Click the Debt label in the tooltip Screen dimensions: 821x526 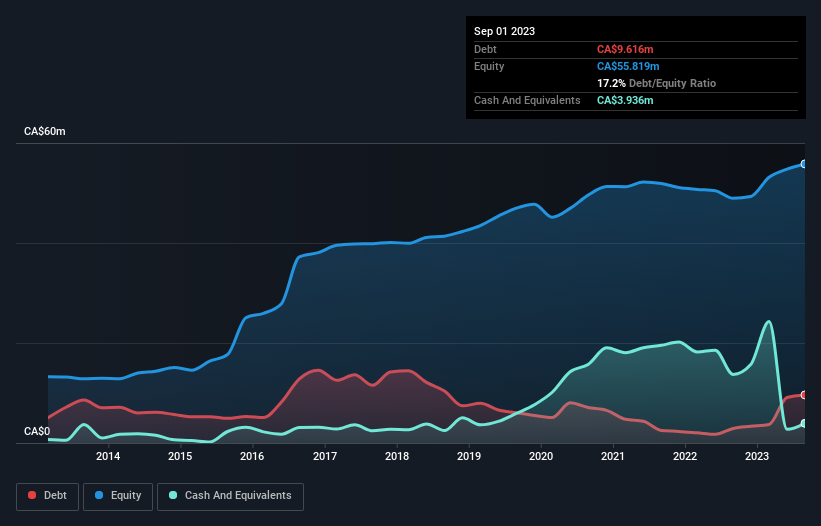(x=485, y=49)
